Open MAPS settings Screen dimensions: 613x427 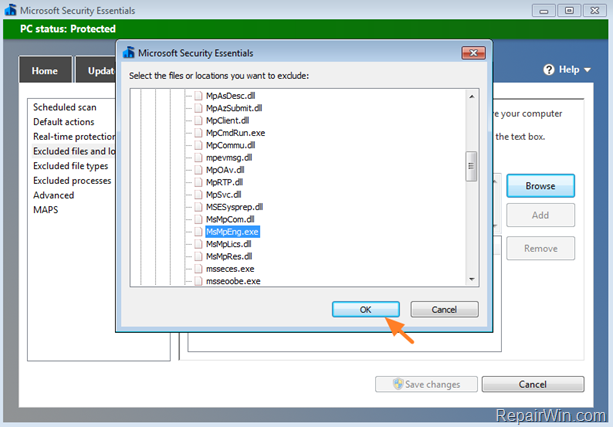[x=46, y=210]
